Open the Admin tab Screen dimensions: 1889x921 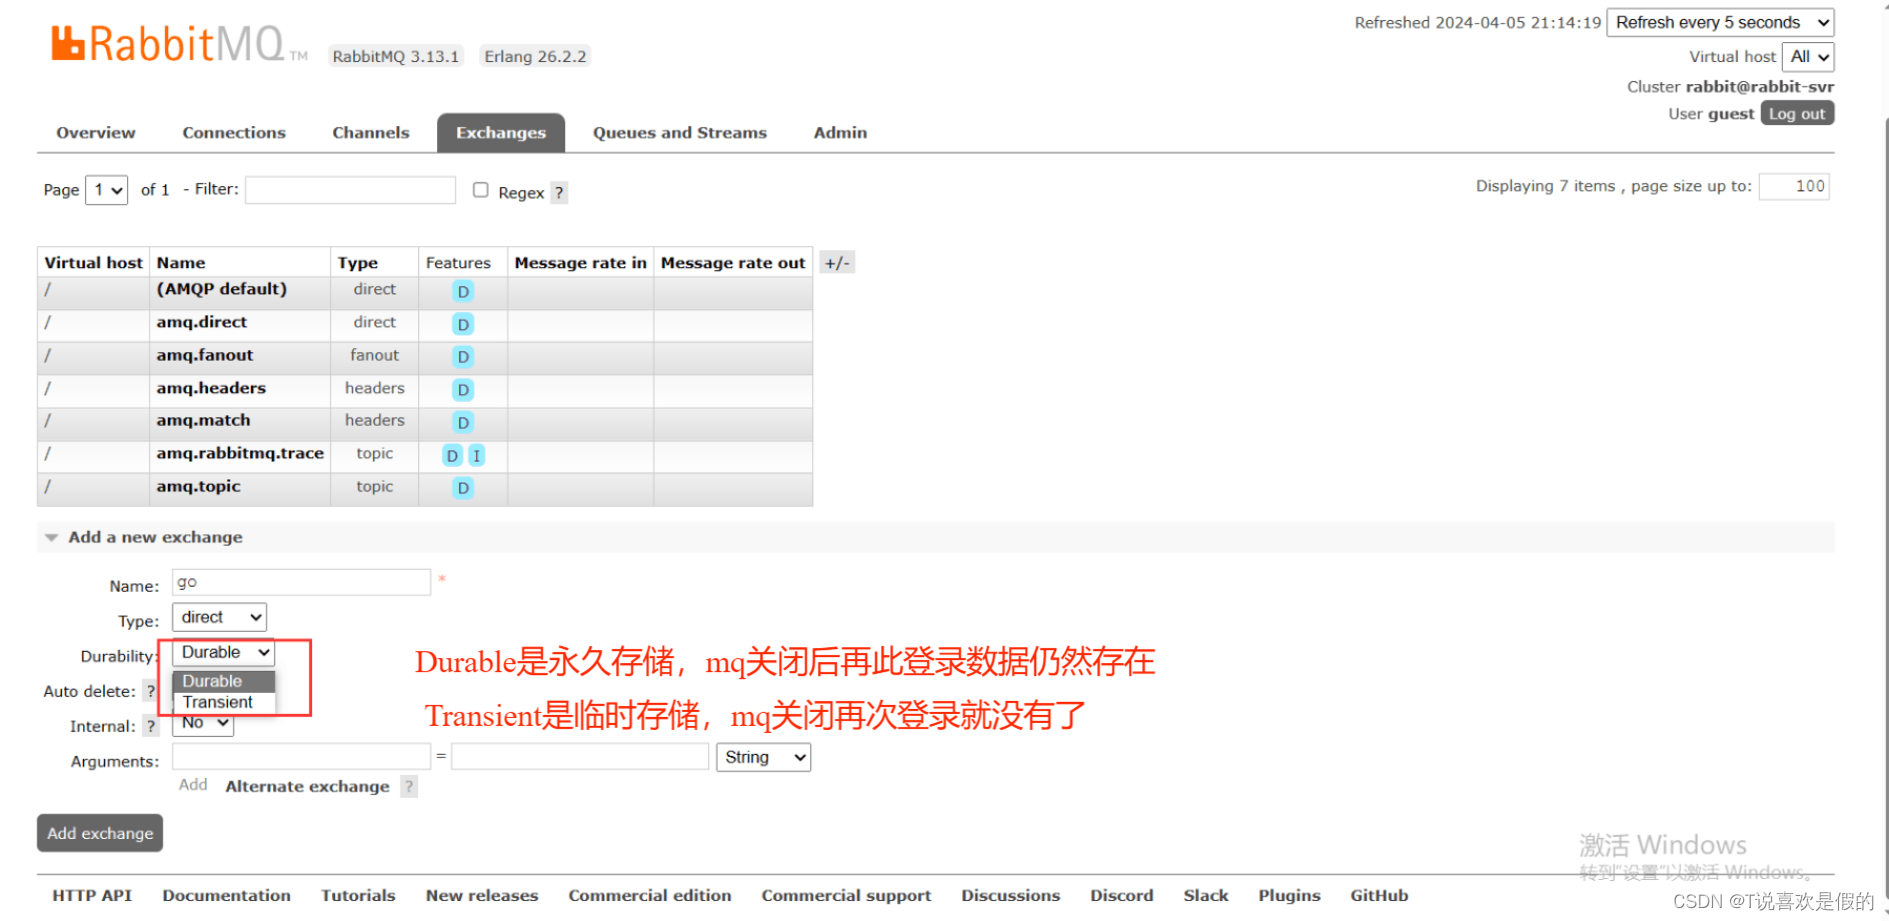(x=840, y=133)
